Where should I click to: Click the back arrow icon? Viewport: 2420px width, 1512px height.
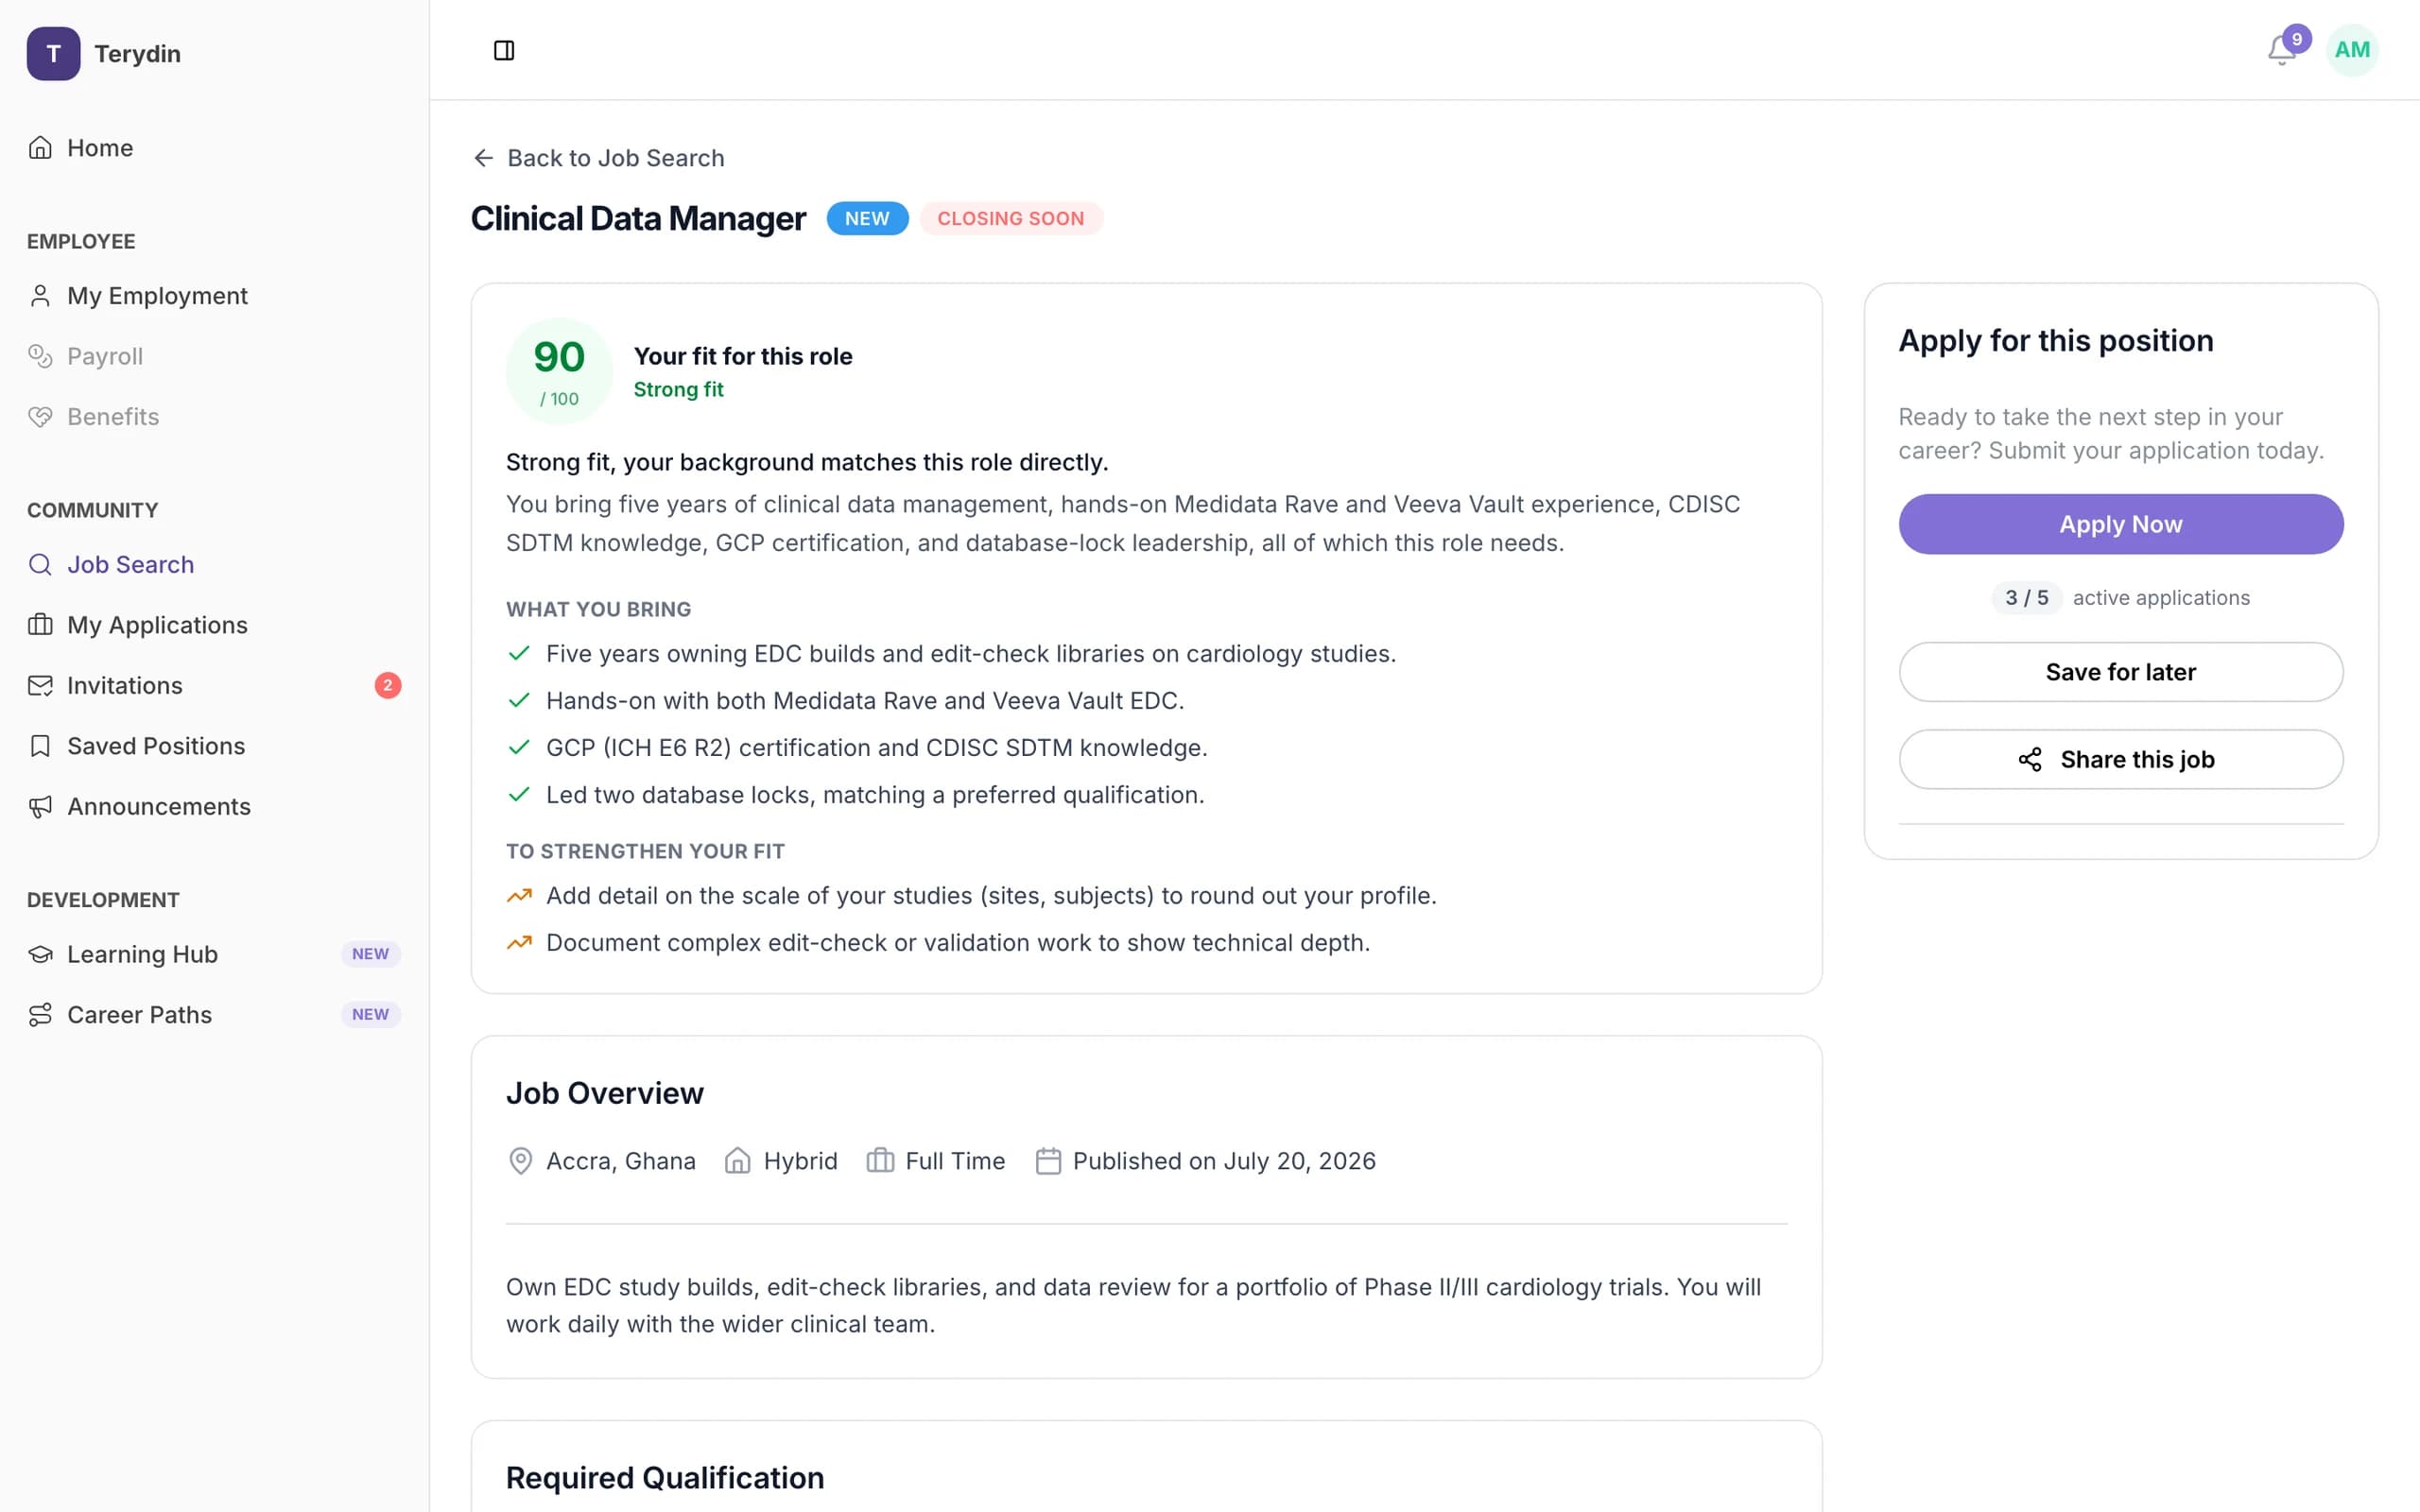(483, 158)
